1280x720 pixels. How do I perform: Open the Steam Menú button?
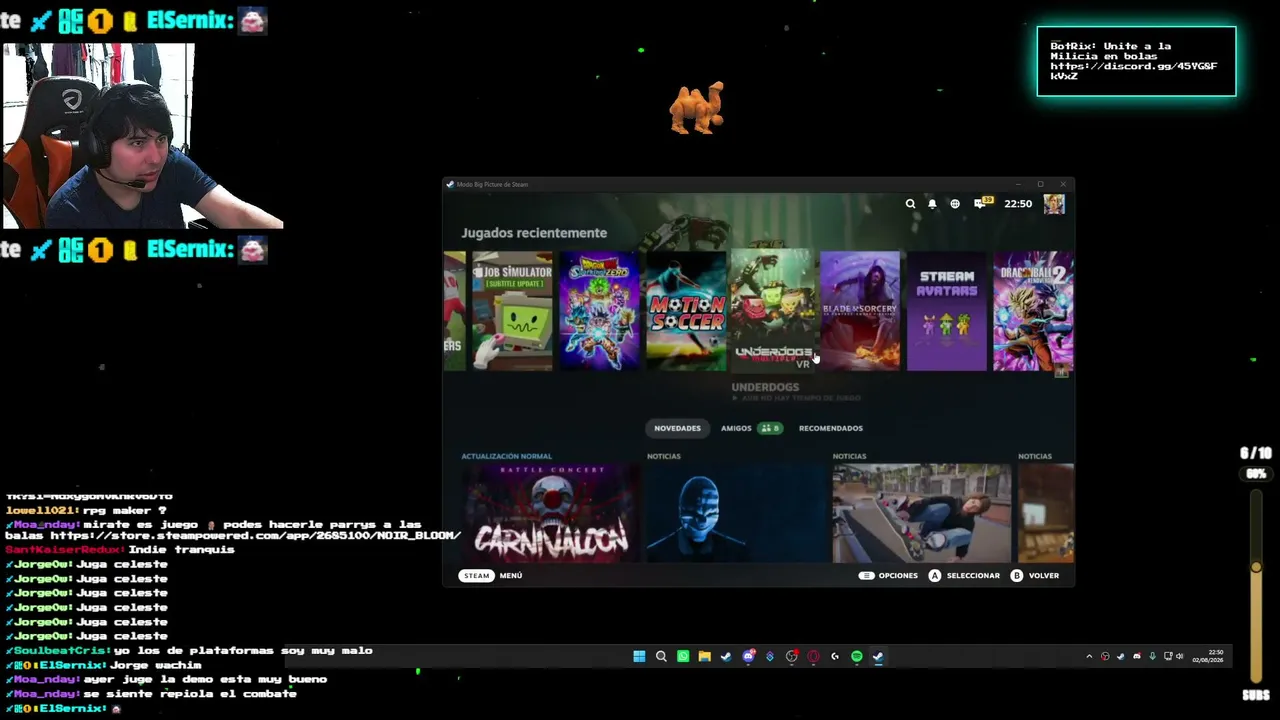pos(491,575)
